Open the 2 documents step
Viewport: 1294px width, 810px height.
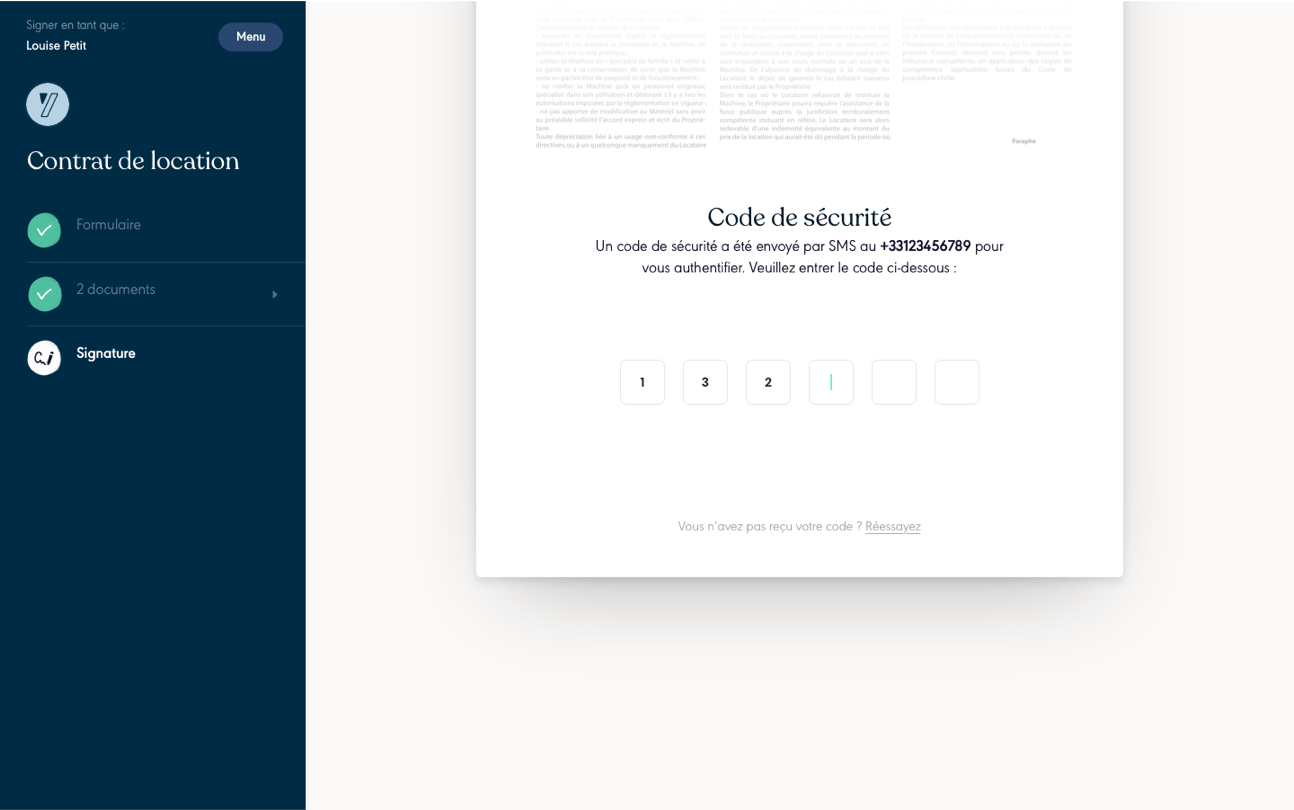tap(116, 289)
